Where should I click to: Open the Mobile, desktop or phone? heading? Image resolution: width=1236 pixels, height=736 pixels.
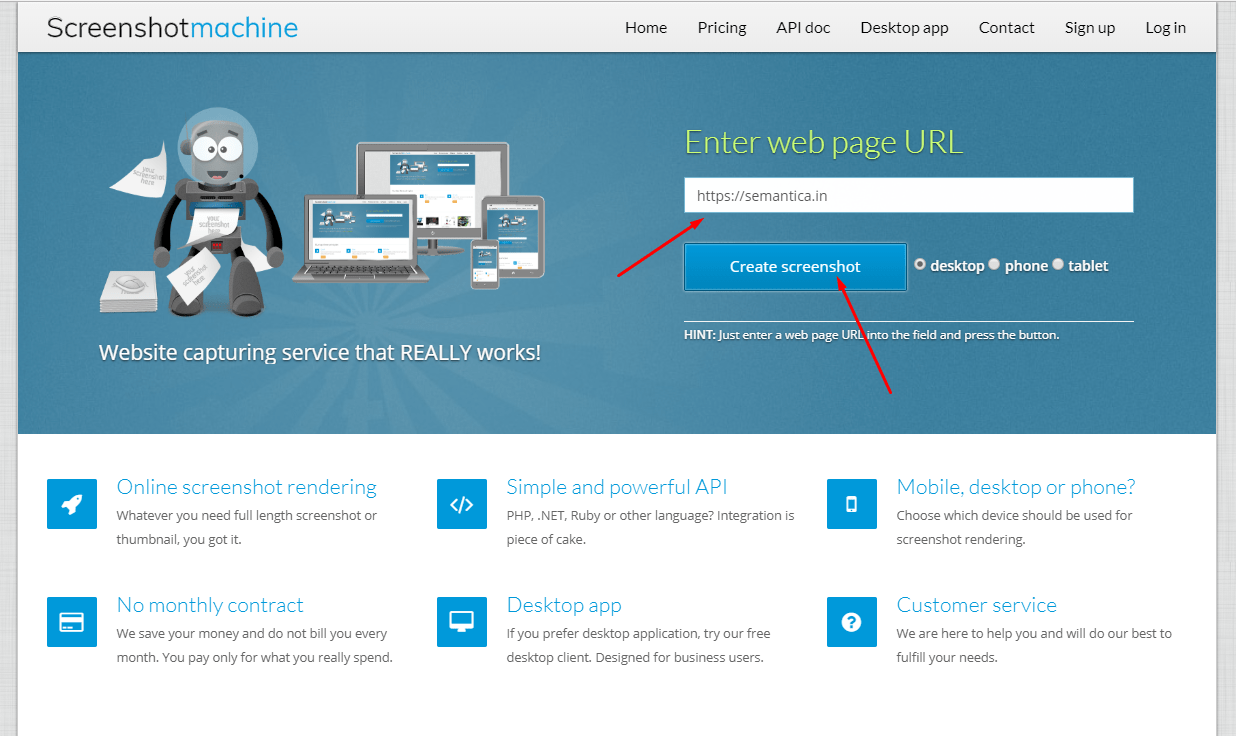click(1016, 487)
